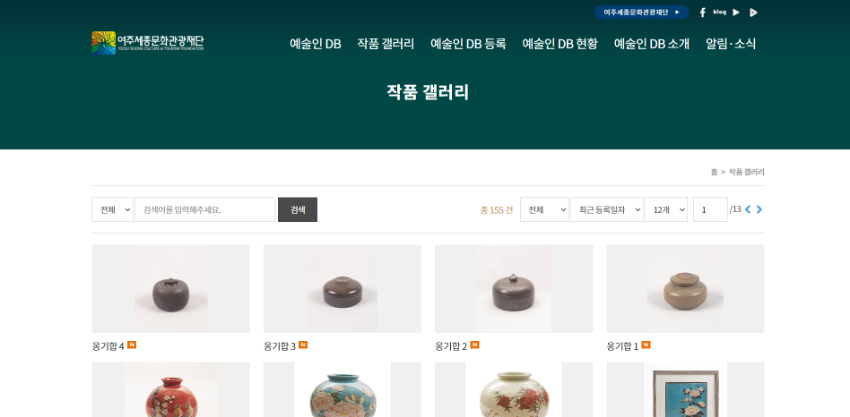Open the 옹기함 1 thumbnail

click(685, 288)
